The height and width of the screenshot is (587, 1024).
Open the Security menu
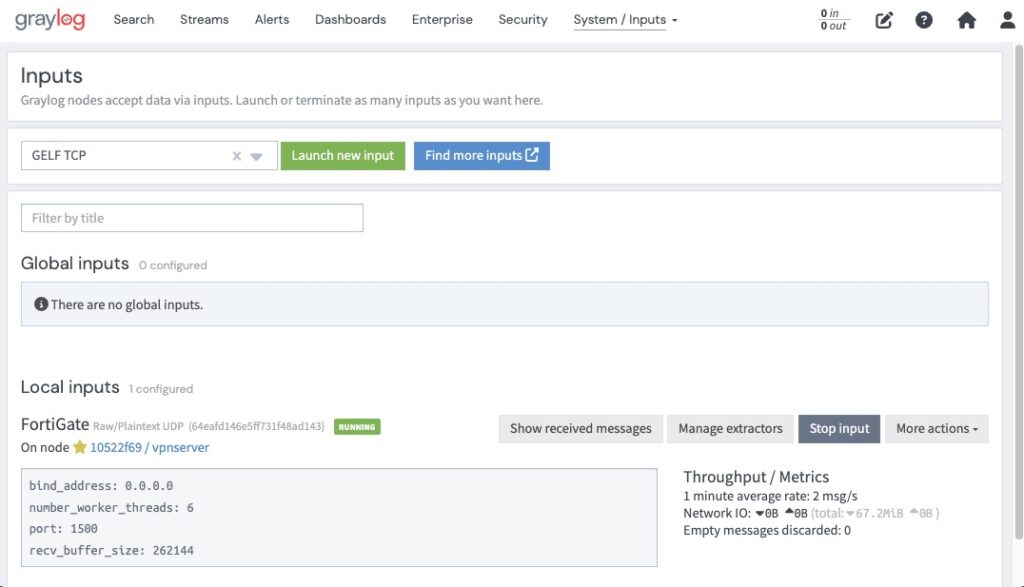(x=522, y=20)
